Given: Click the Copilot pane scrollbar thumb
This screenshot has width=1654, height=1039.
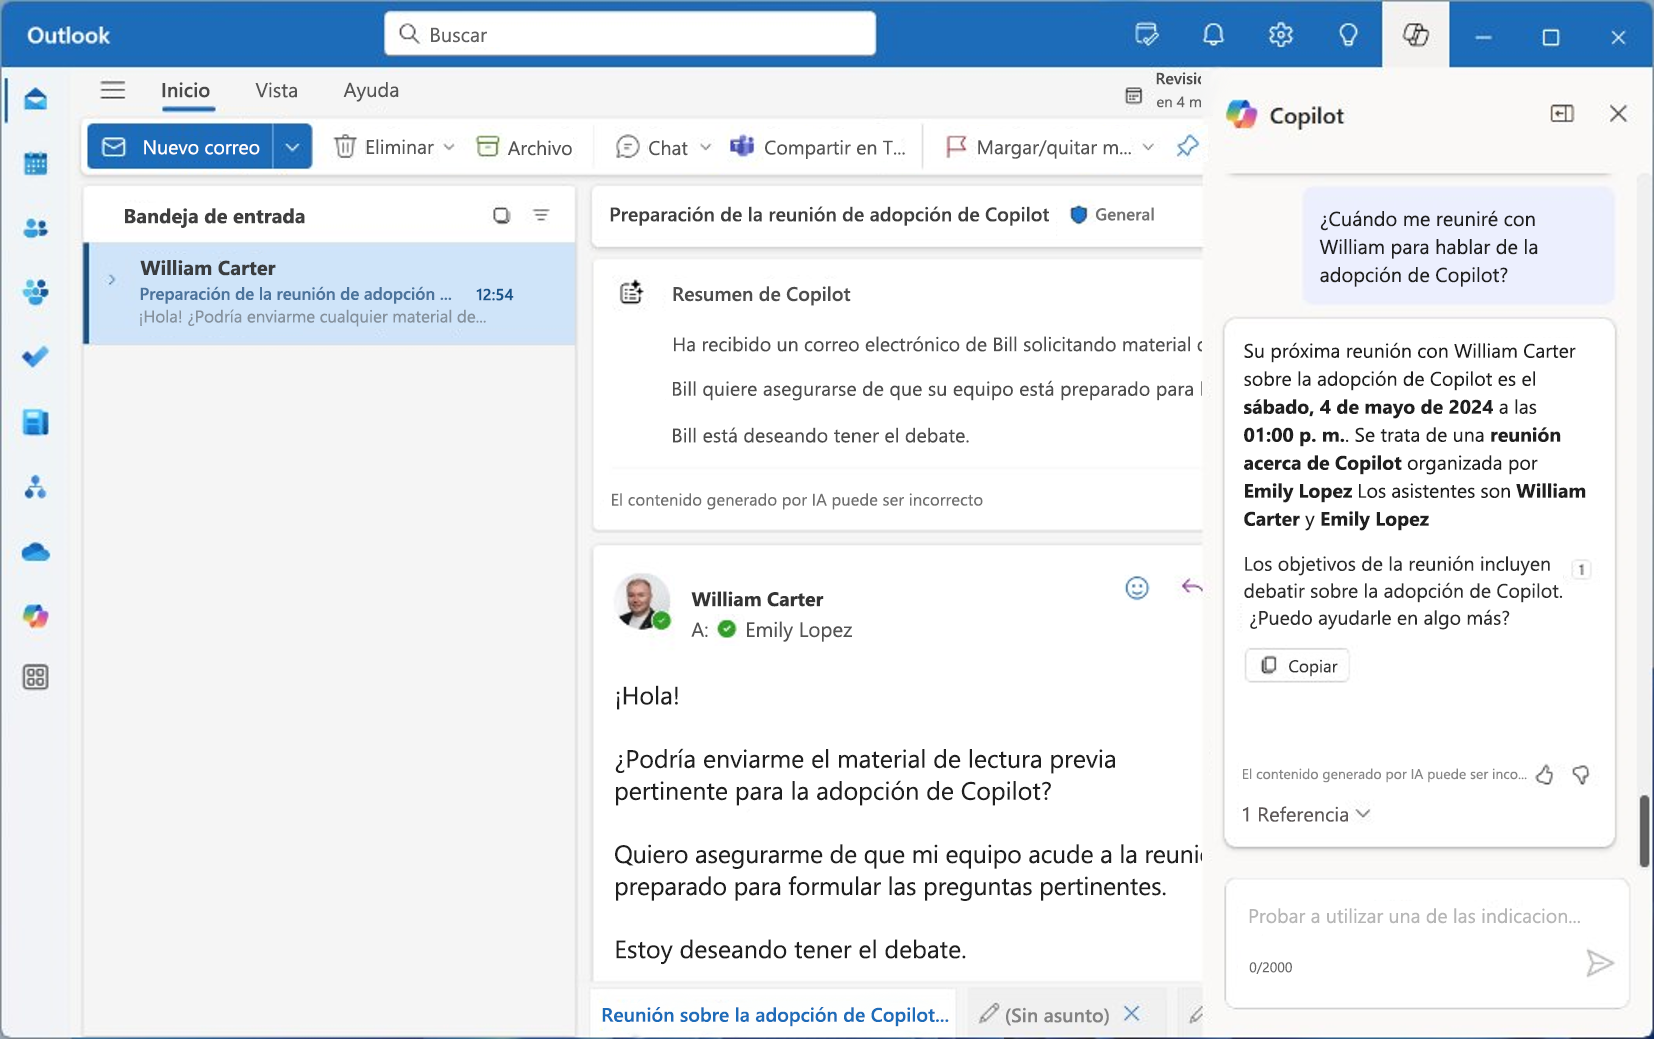Looking at the screenshot, I should coord(1644,831).
